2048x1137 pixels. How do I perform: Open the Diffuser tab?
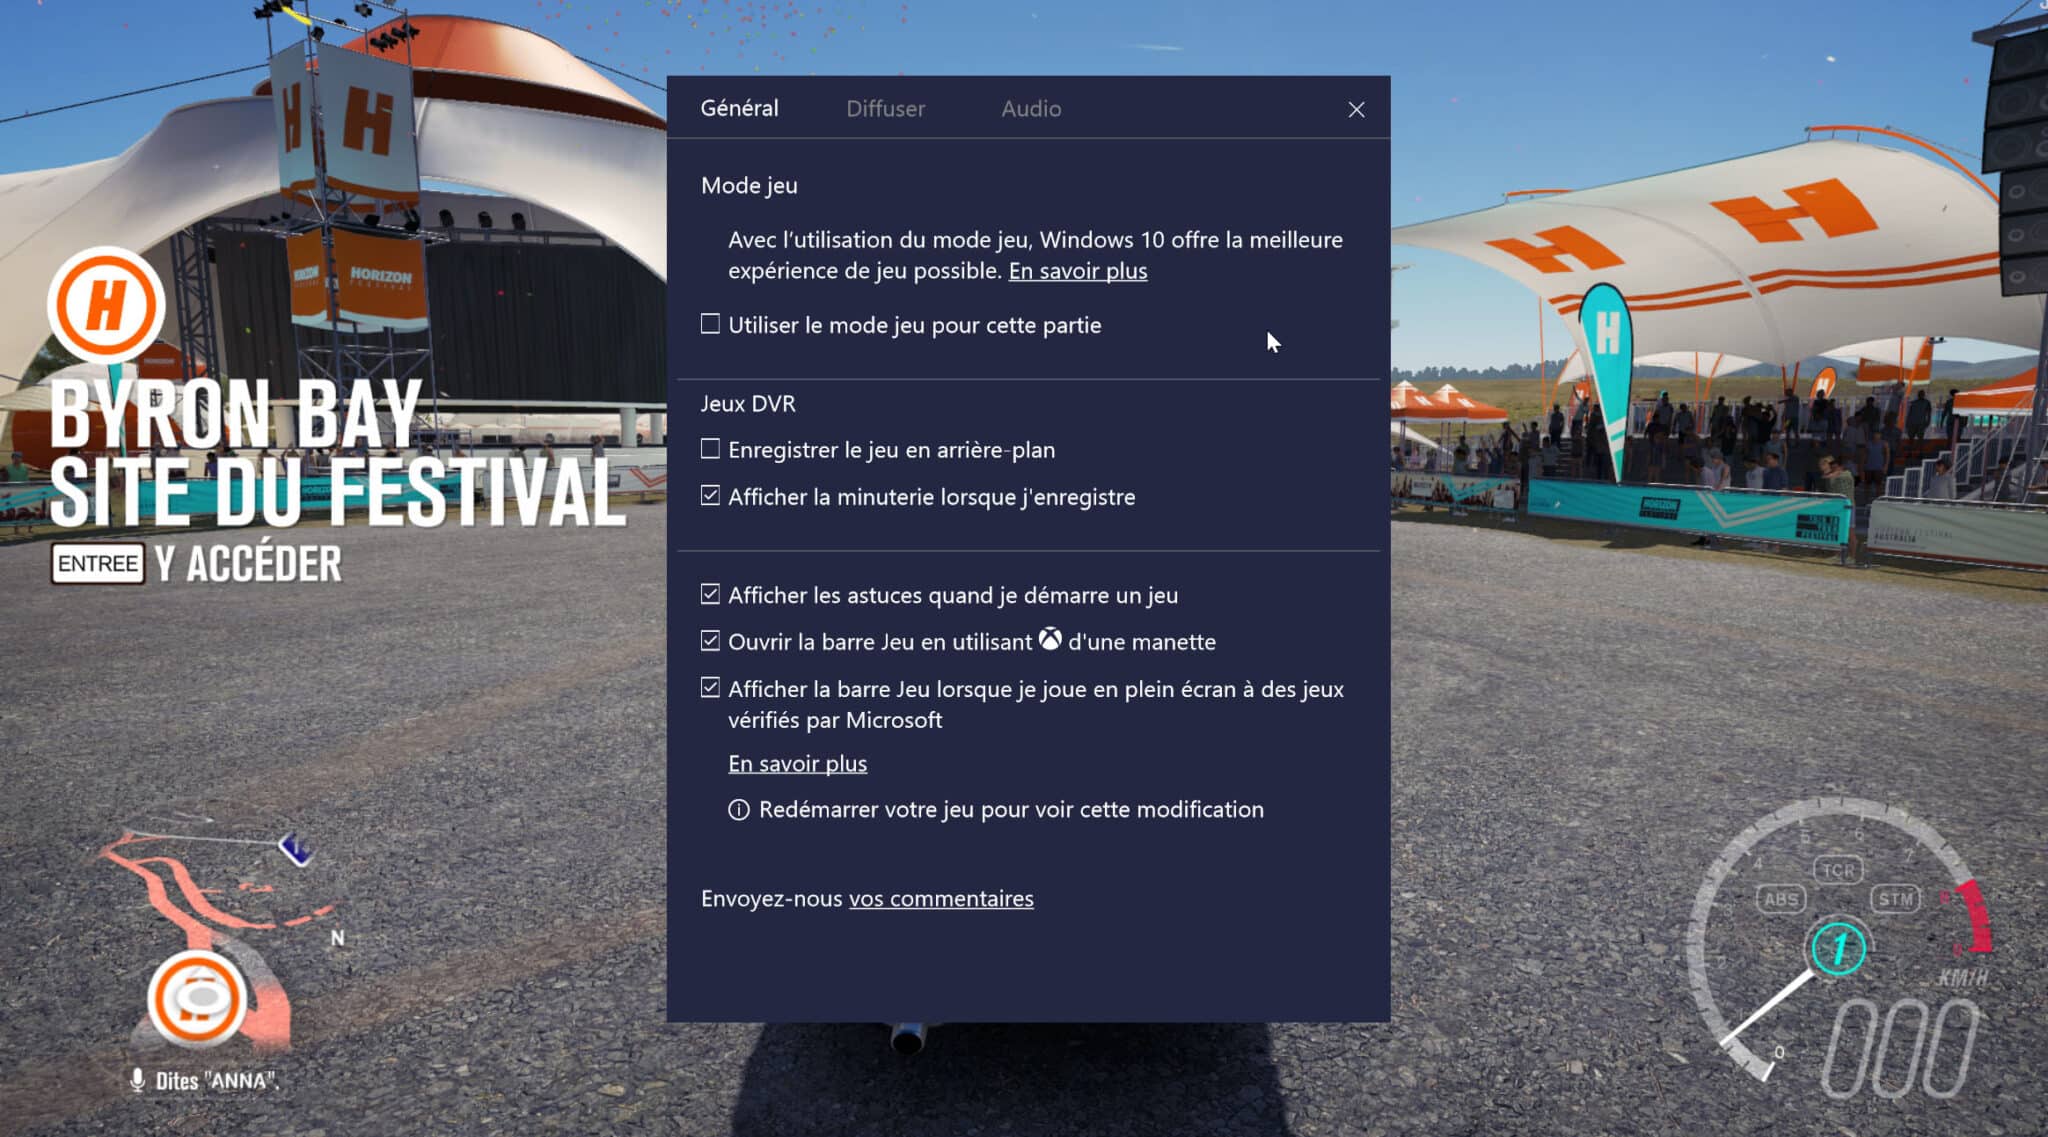pos(885,108)
